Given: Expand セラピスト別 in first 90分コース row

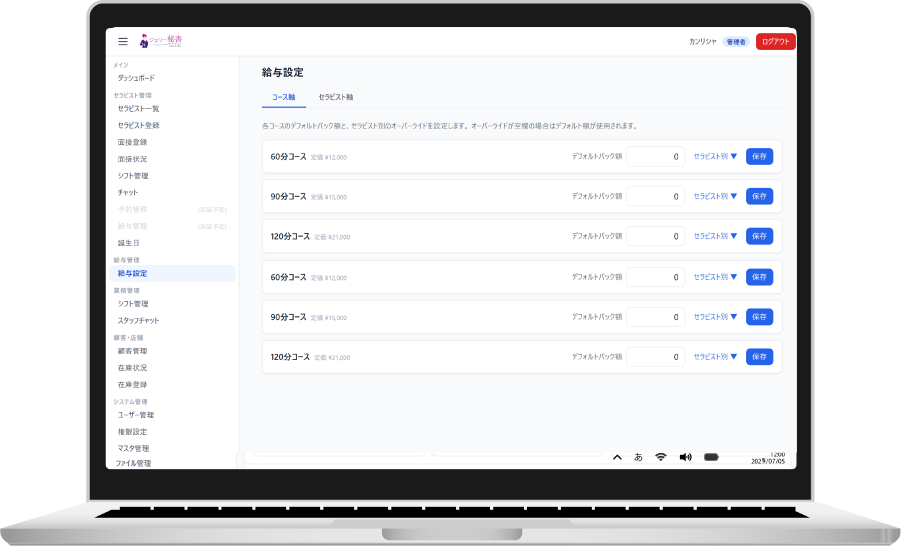Looking at the screenshot, I should 715,196.
